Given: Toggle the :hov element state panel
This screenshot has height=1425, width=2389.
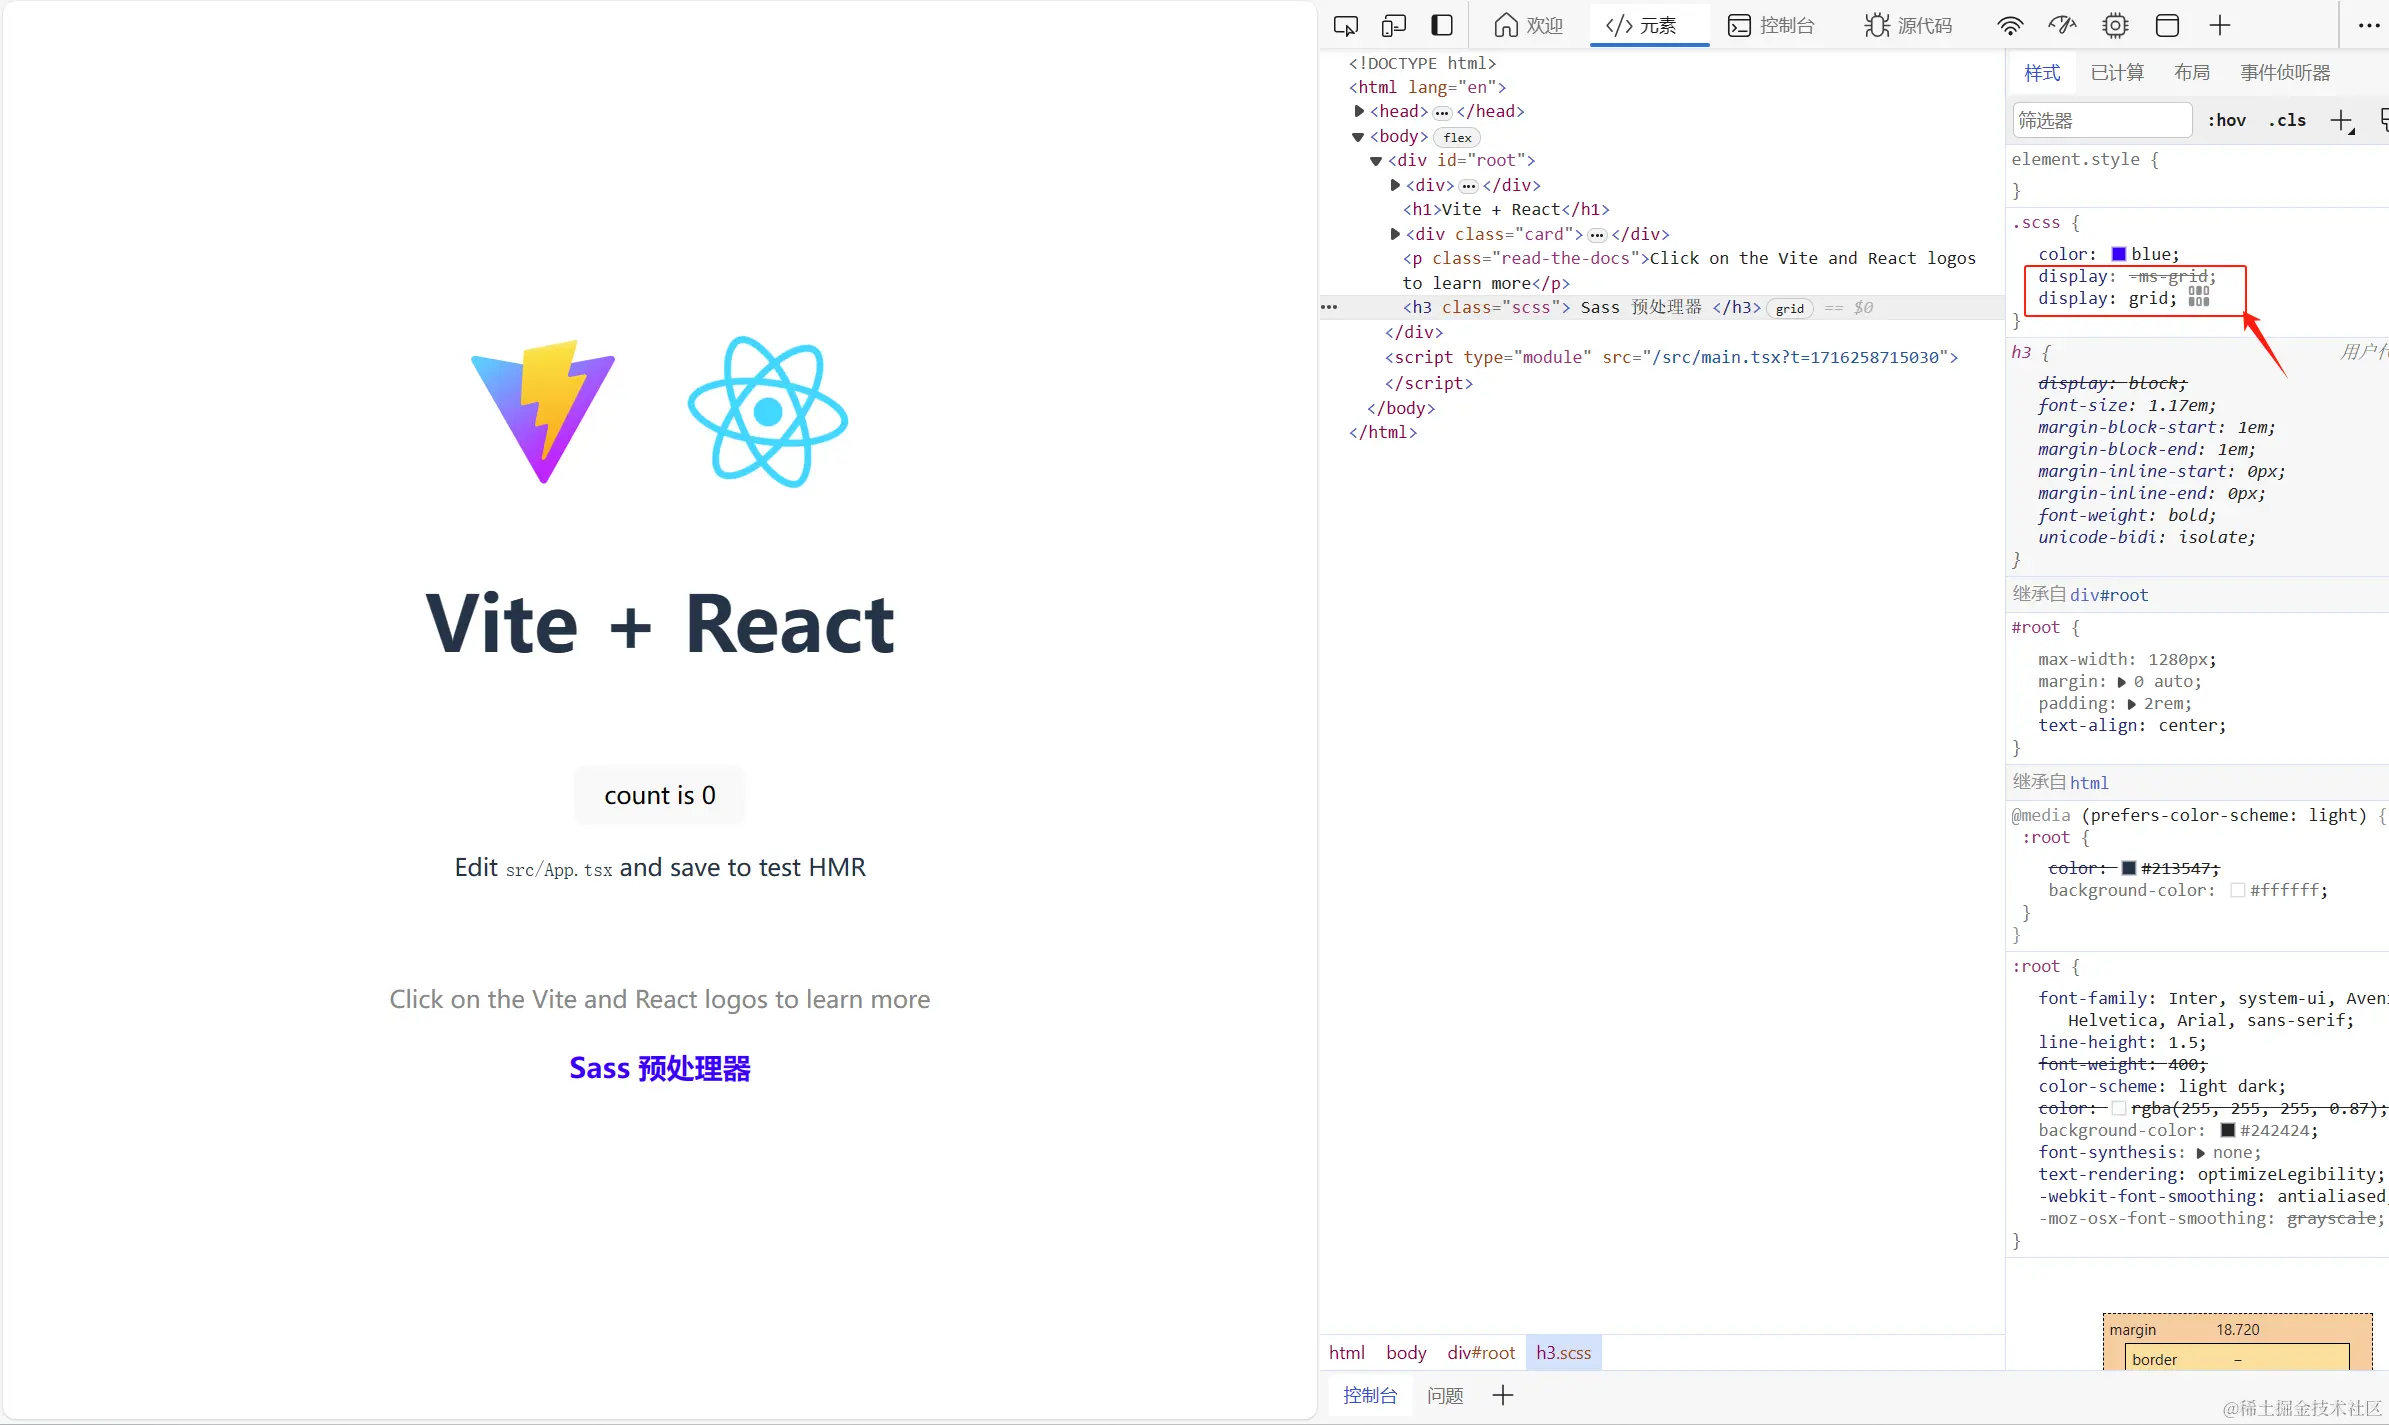Looking at the screenshot, I should pos(2227,121).
